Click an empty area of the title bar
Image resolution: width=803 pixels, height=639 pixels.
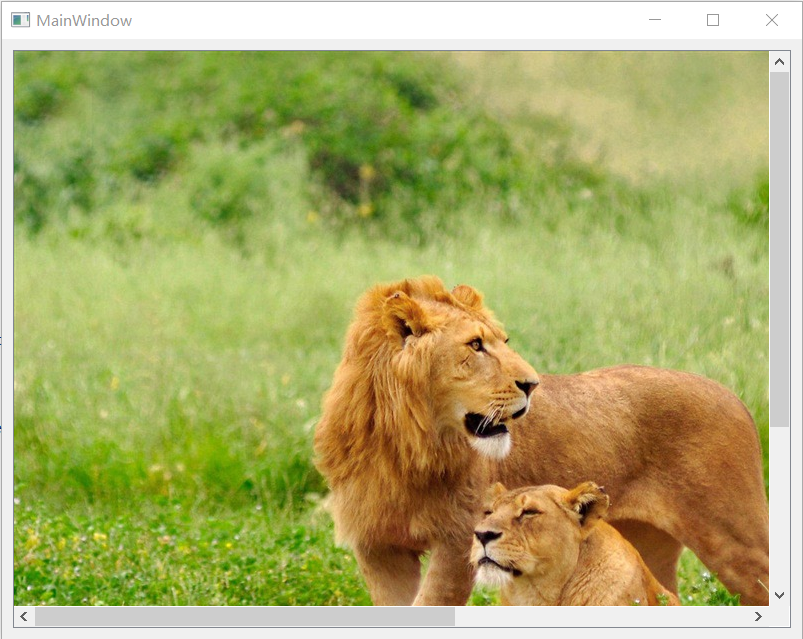point(400,19)
